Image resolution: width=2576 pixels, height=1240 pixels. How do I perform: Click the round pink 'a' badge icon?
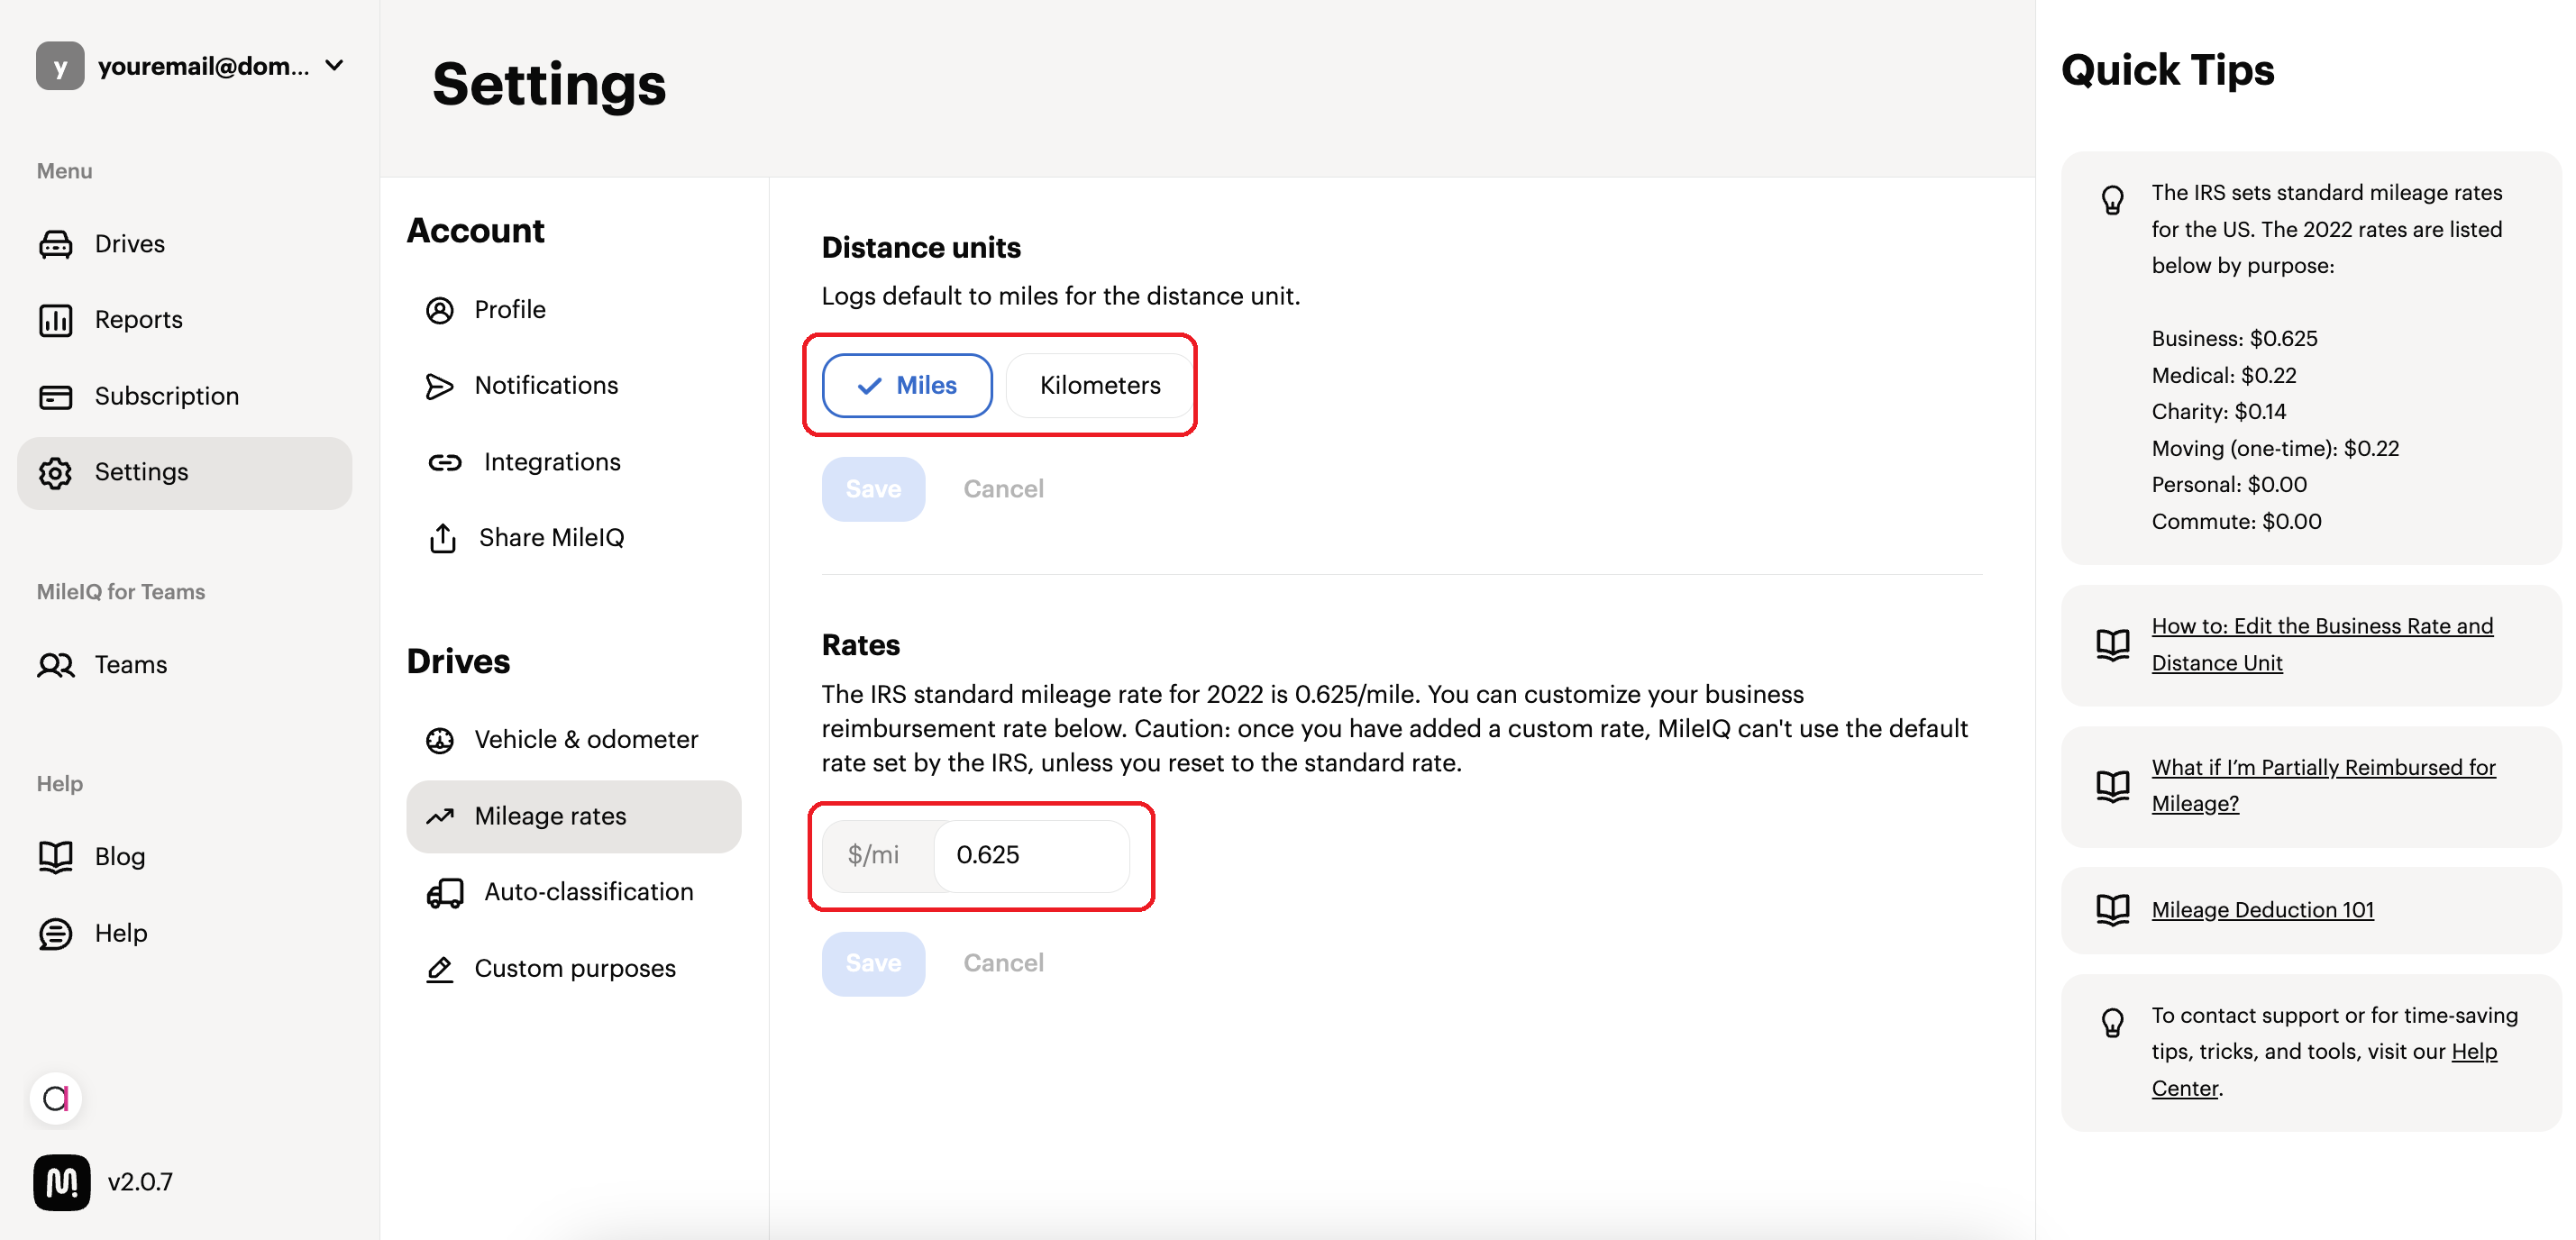pos(56,1099)
